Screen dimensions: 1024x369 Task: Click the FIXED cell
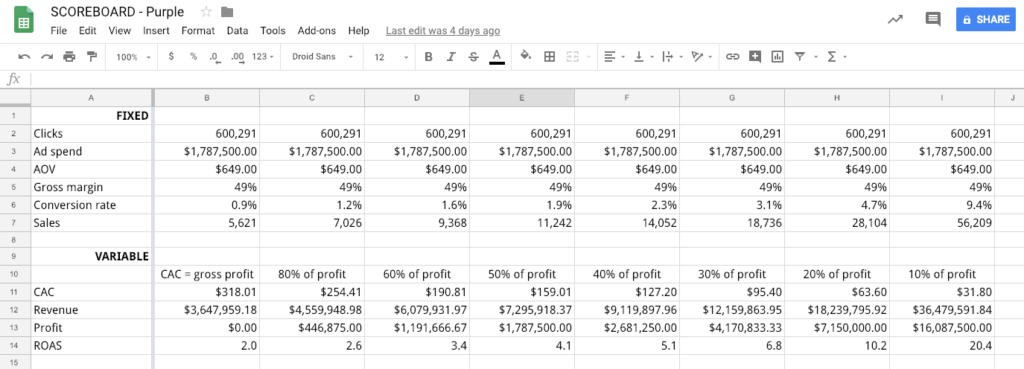tap(91, 116)
